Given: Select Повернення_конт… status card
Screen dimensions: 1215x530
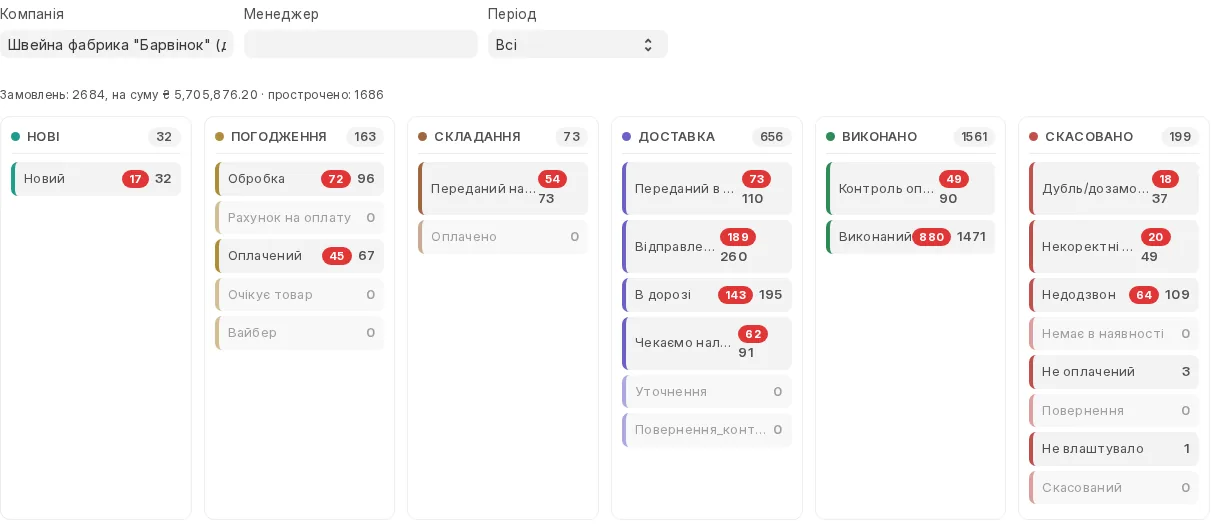Looking at the screenshot, I should [707, 430].
